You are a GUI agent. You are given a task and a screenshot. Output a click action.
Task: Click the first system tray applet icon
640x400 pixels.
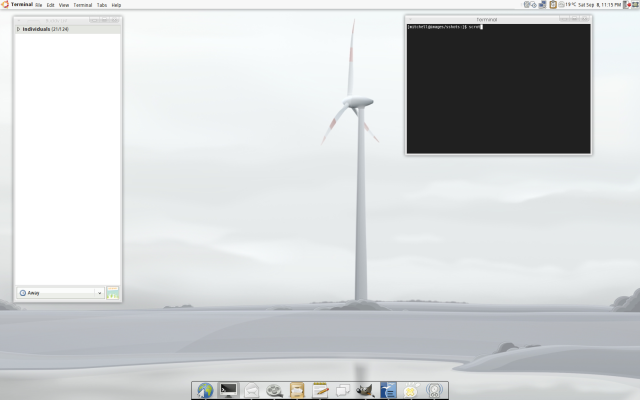527,5
